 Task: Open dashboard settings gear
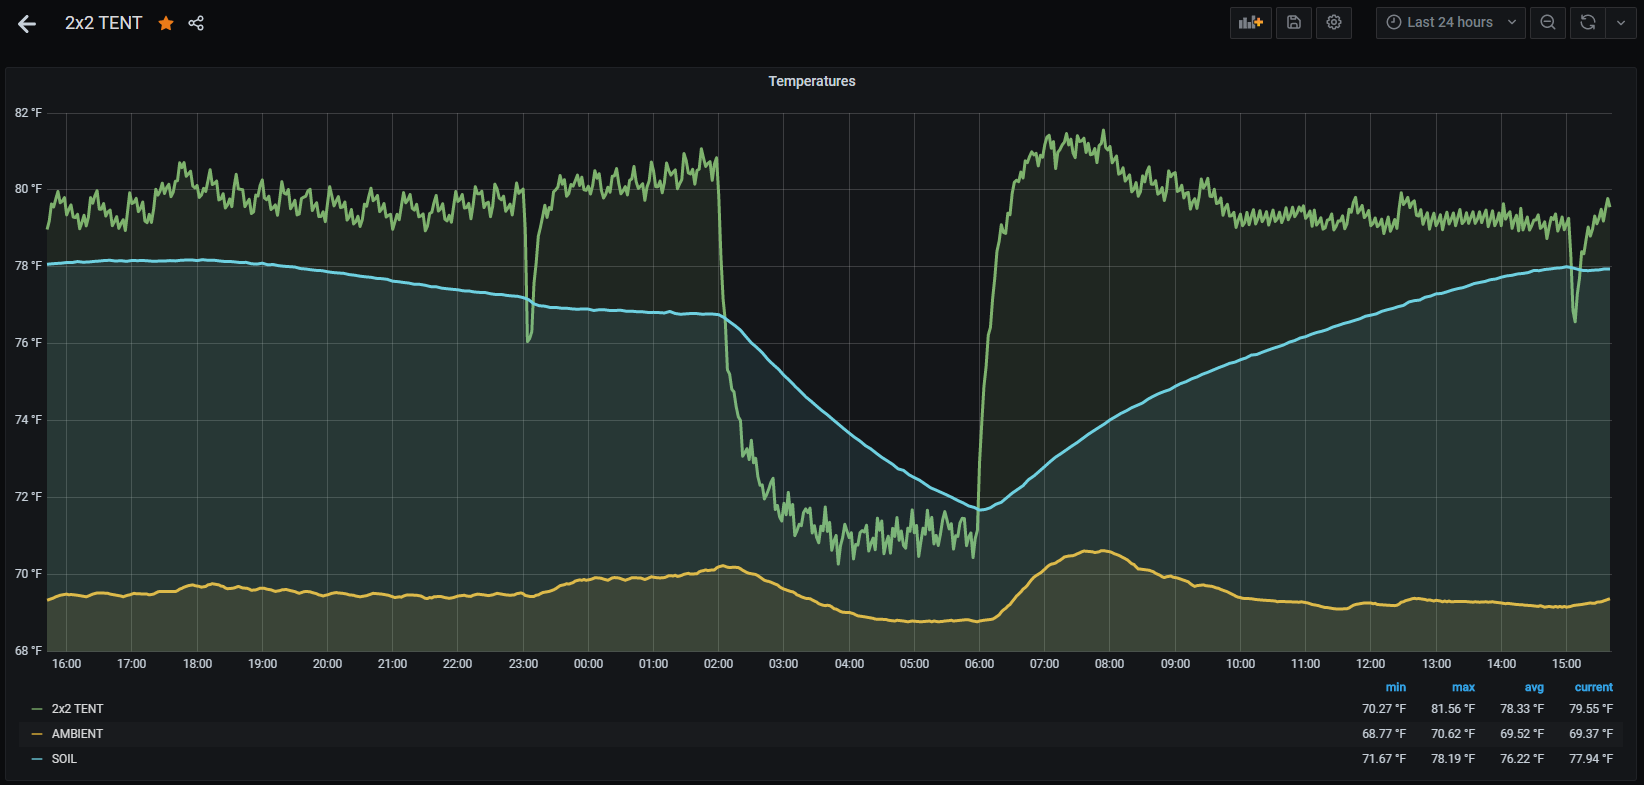pos(1334,22)
